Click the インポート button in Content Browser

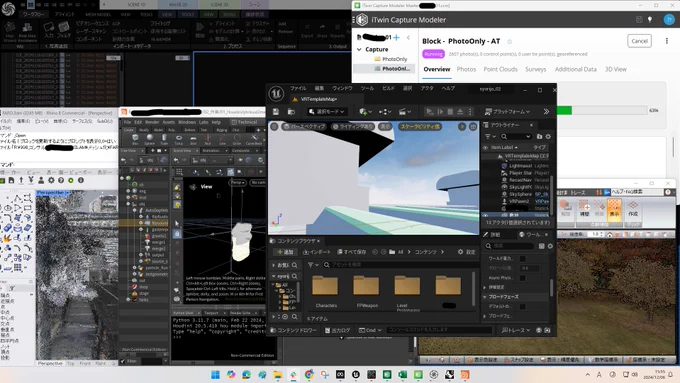(x=317, y=252)
